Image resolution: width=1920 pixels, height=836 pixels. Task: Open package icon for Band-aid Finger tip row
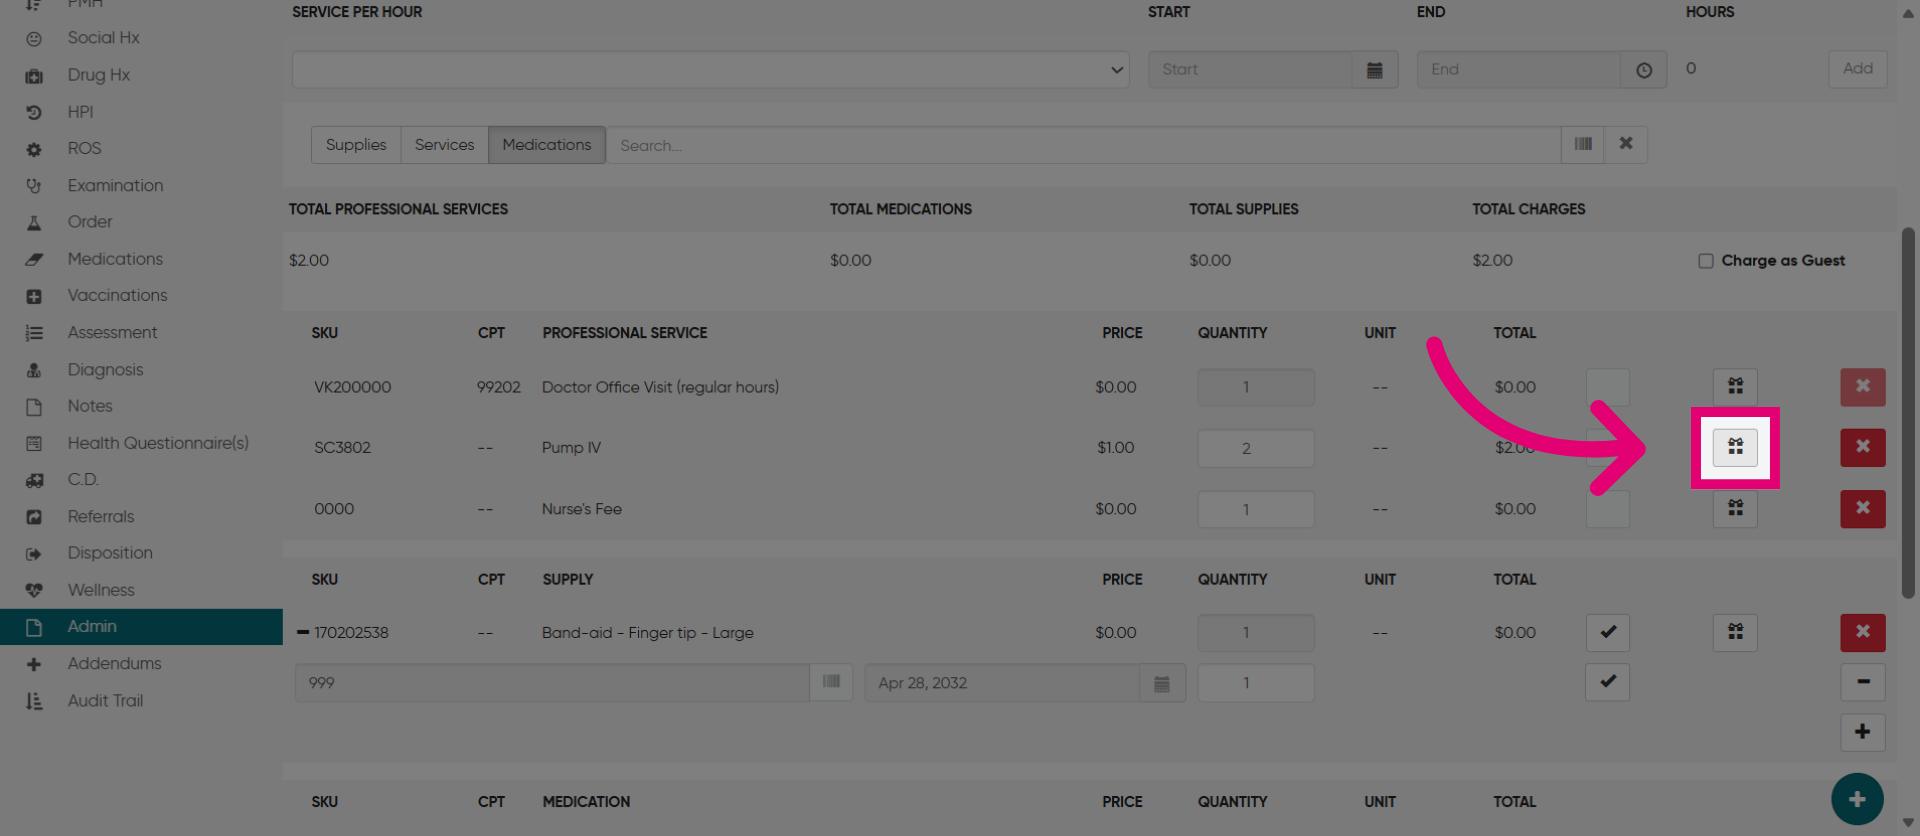coord(1735,632)
